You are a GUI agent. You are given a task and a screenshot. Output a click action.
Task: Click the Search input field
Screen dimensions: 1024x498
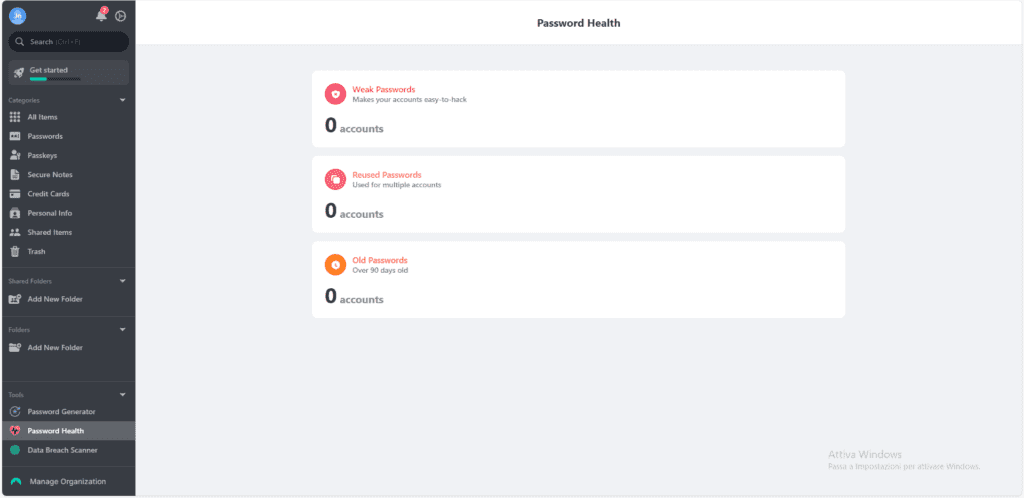click(68, 42)
